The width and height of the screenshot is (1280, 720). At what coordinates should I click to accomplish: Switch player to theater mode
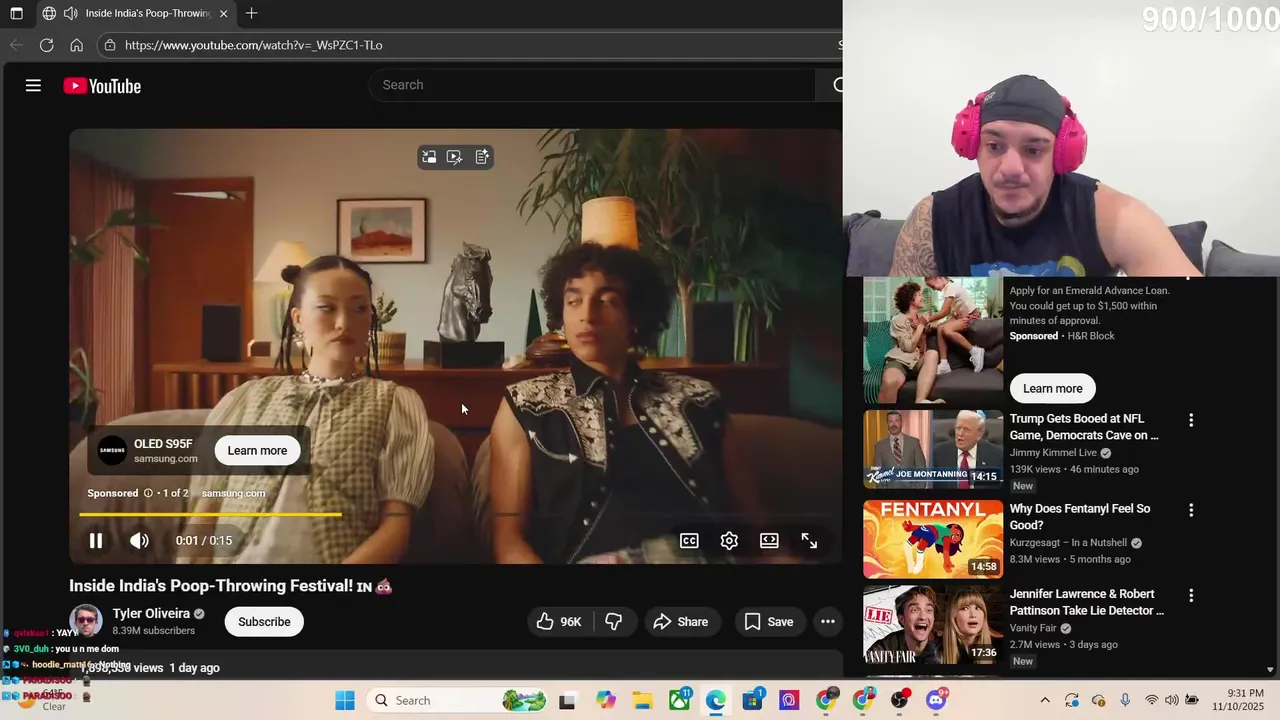coord(769,541)
